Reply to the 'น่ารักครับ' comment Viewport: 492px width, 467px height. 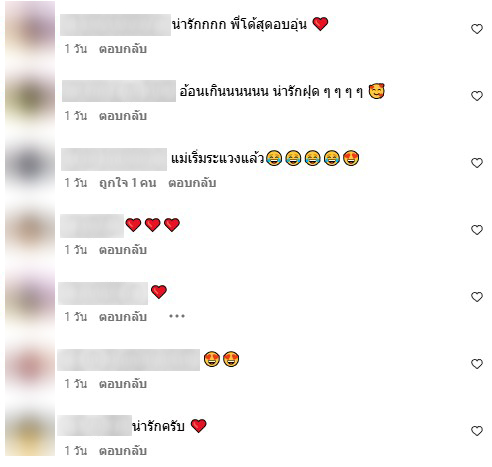click(123, 451)
